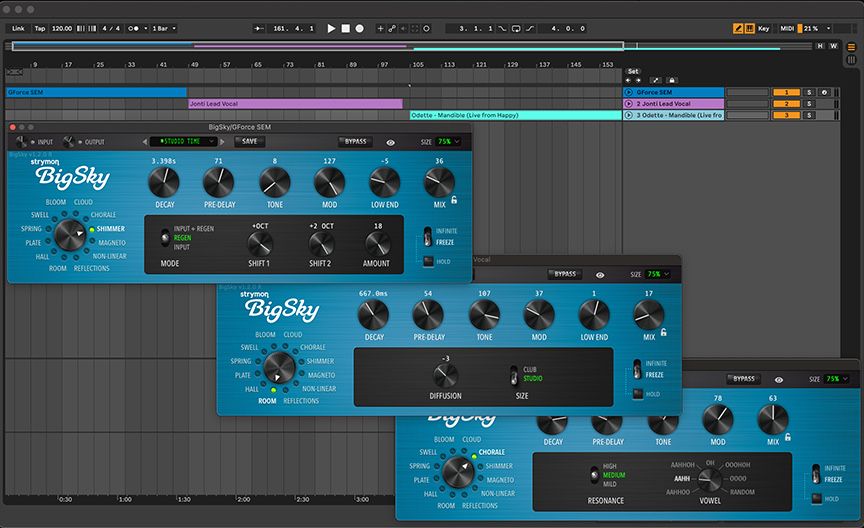
Task: Toggle track 2 activator button
Action: (786, 104)
